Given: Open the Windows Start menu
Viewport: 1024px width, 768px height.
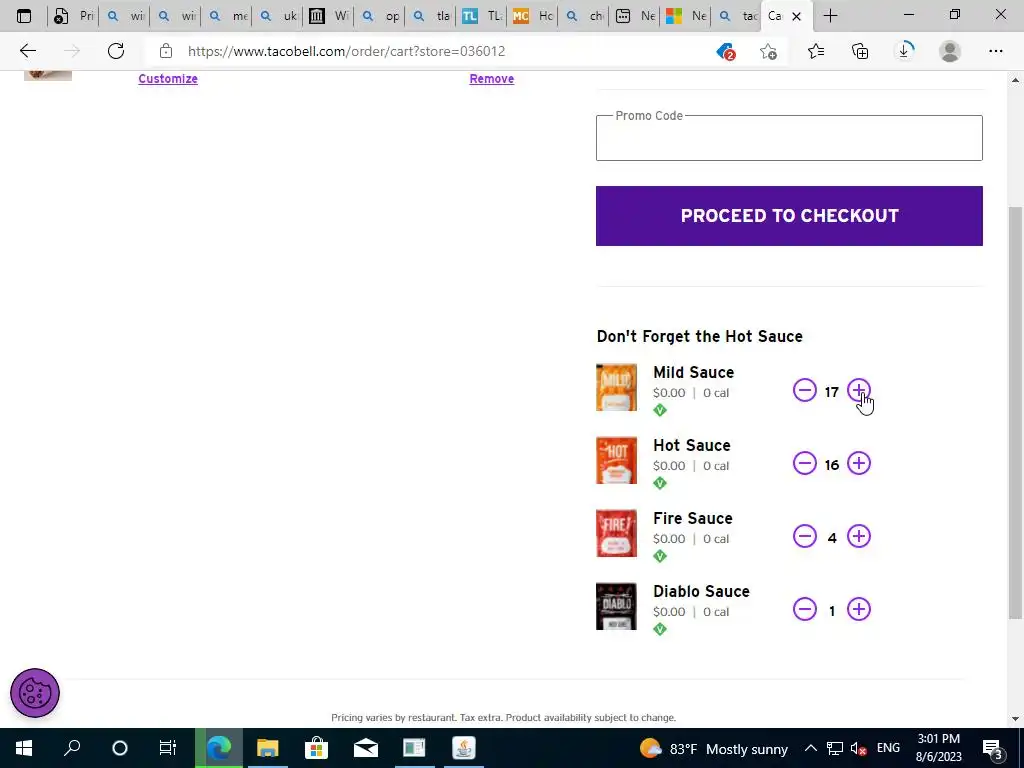Looking at the screenshot, I should (x=24, y=748).
